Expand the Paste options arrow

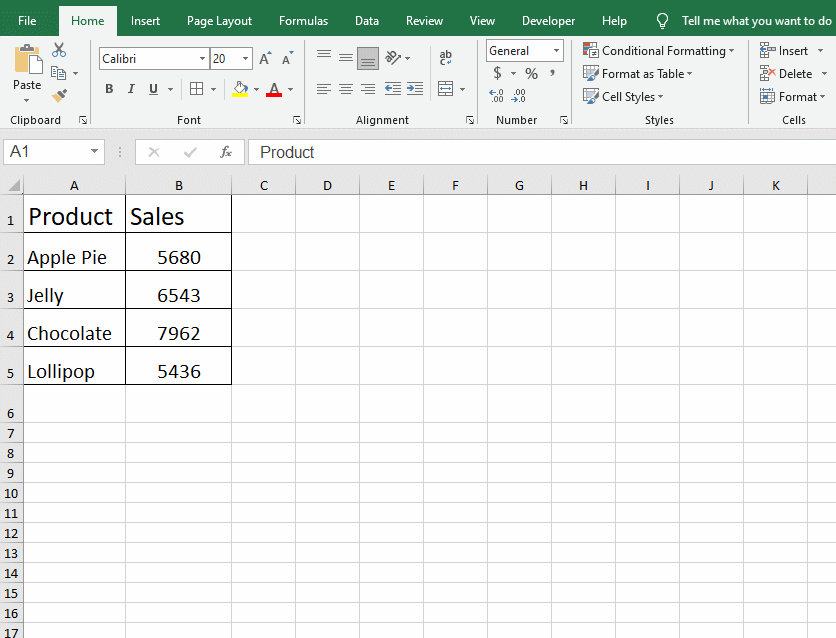[27, 100]
